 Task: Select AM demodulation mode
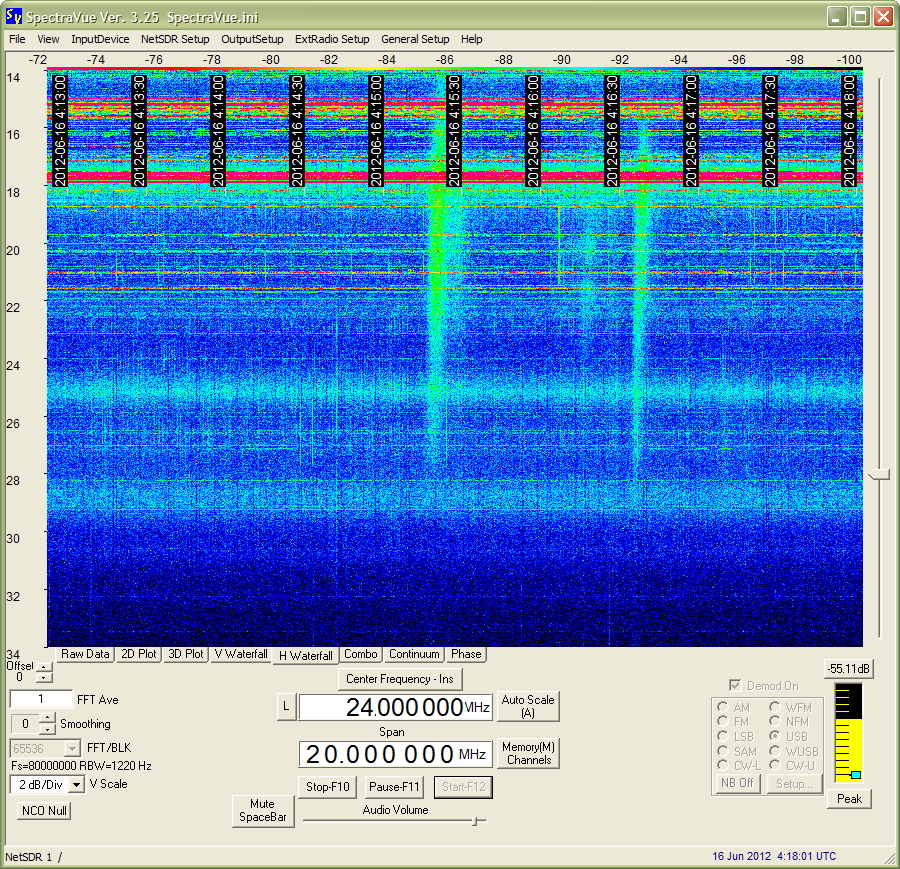click(x=723, y=707)
